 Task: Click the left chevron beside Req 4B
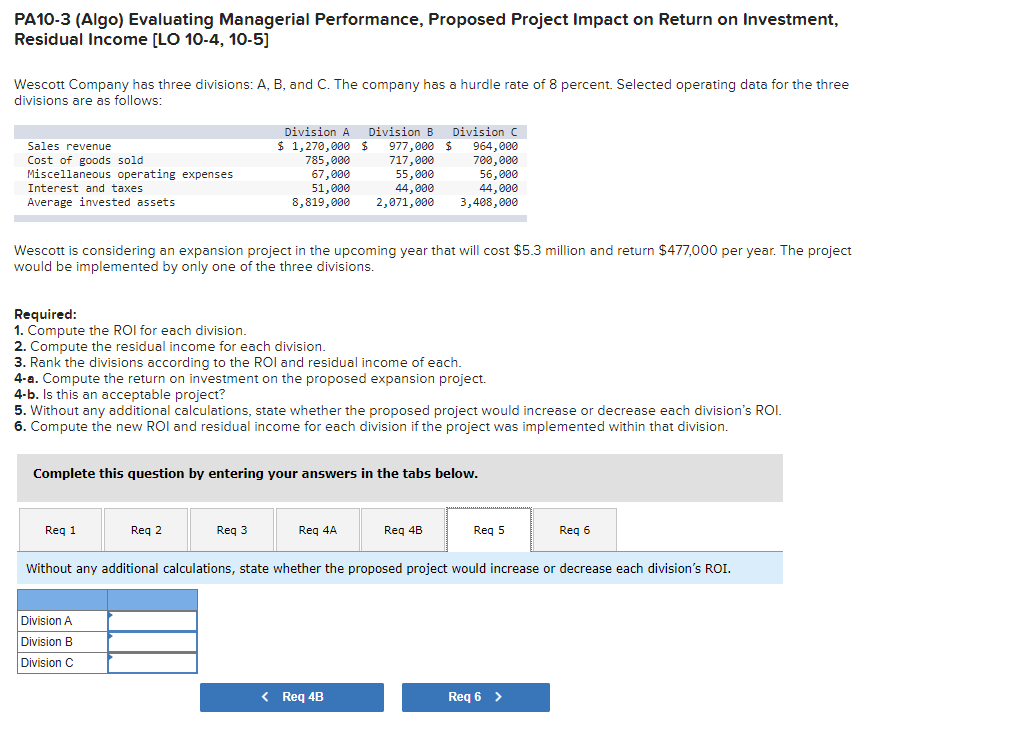[x=265, y=697]
